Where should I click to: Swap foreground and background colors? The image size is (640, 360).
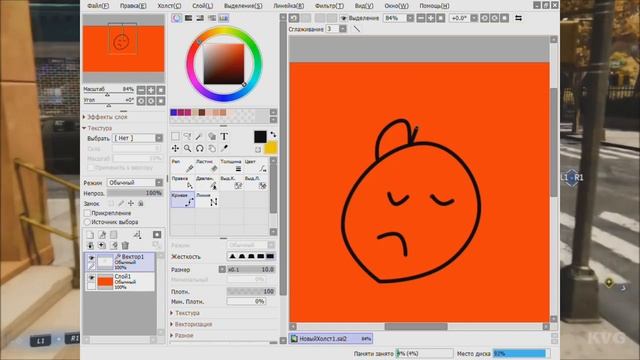[x=273, y=134]
